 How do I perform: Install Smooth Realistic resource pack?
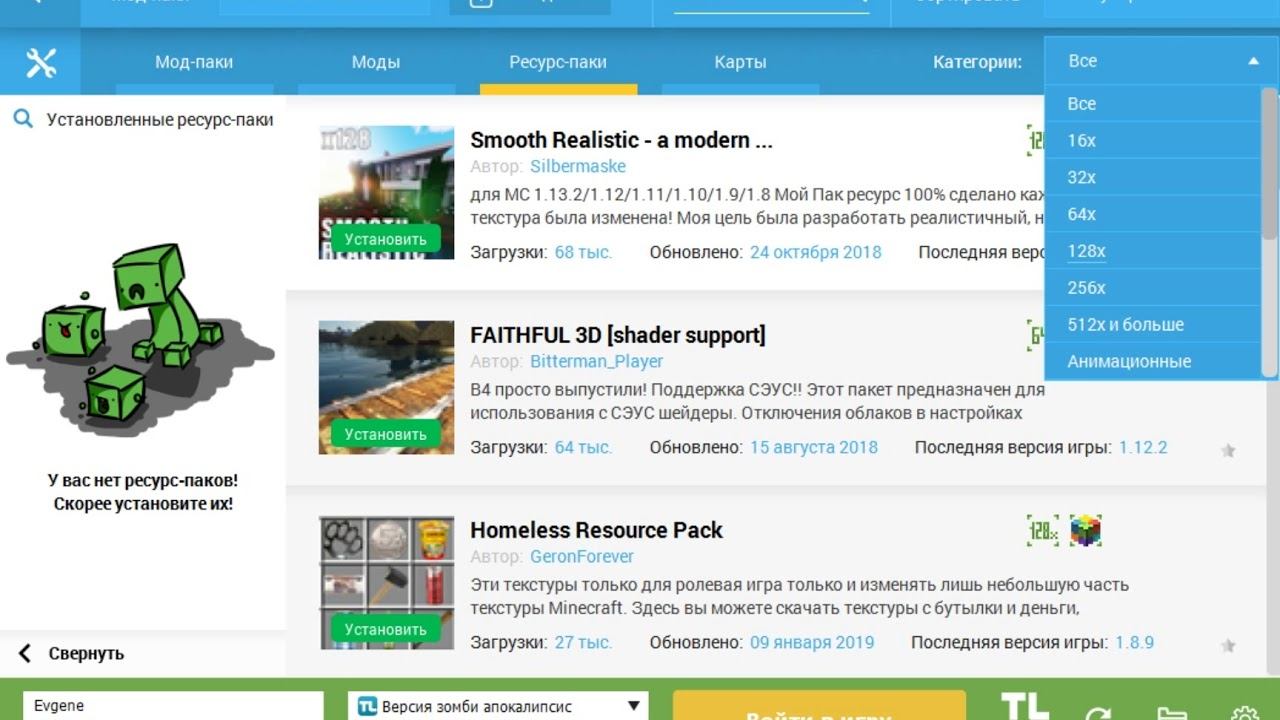386,239
